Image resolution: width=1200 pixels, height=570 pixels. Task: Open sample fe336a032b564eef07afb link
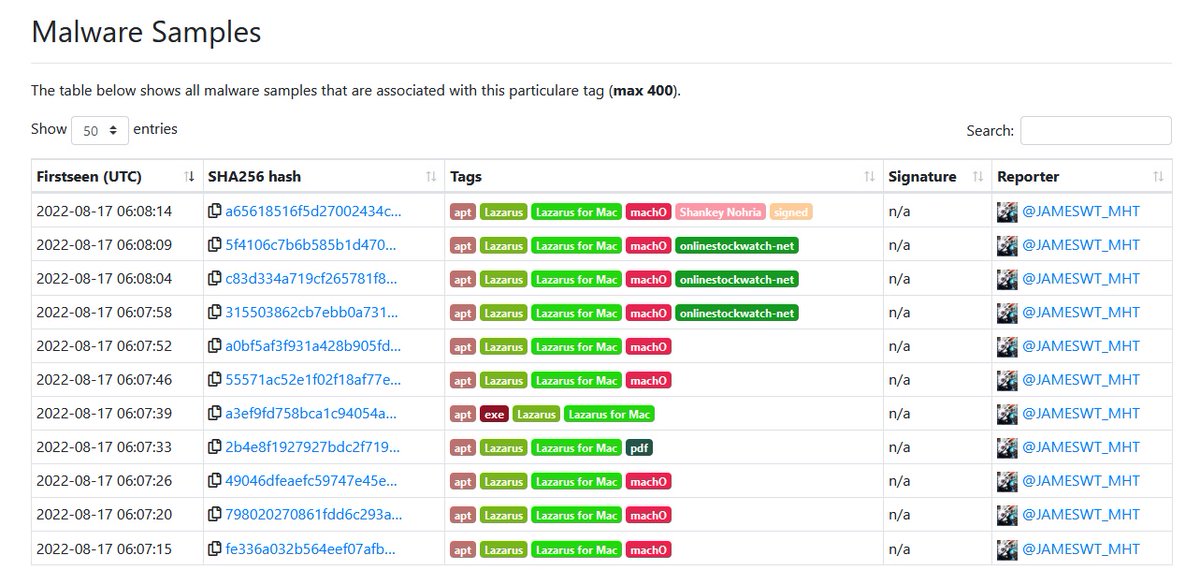coord(310,550)
